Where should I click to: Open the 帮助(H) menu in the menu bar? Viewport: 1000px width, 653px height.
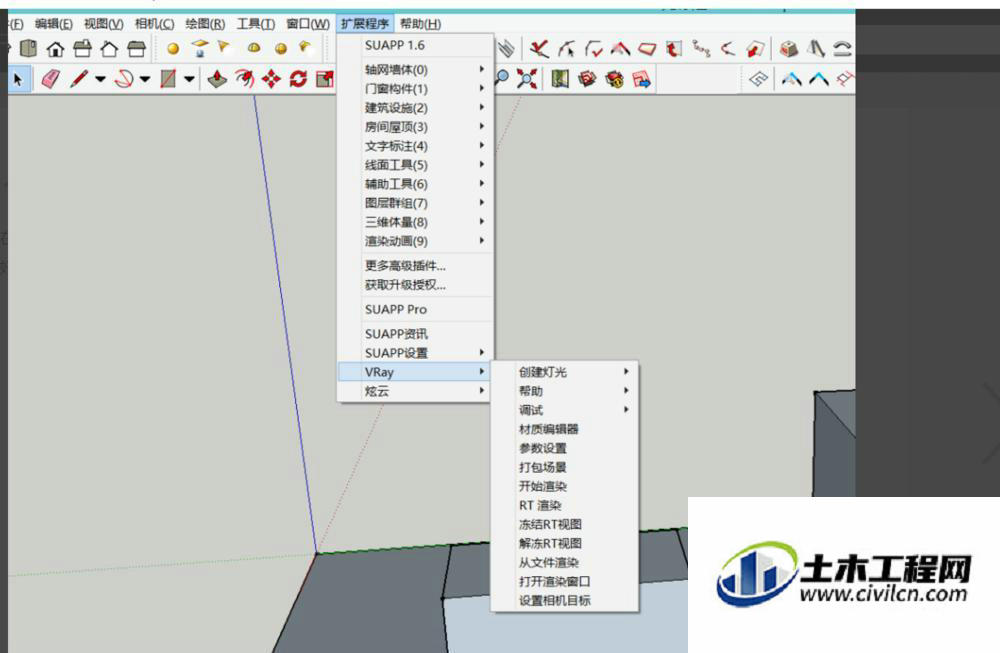click(420, 24)
